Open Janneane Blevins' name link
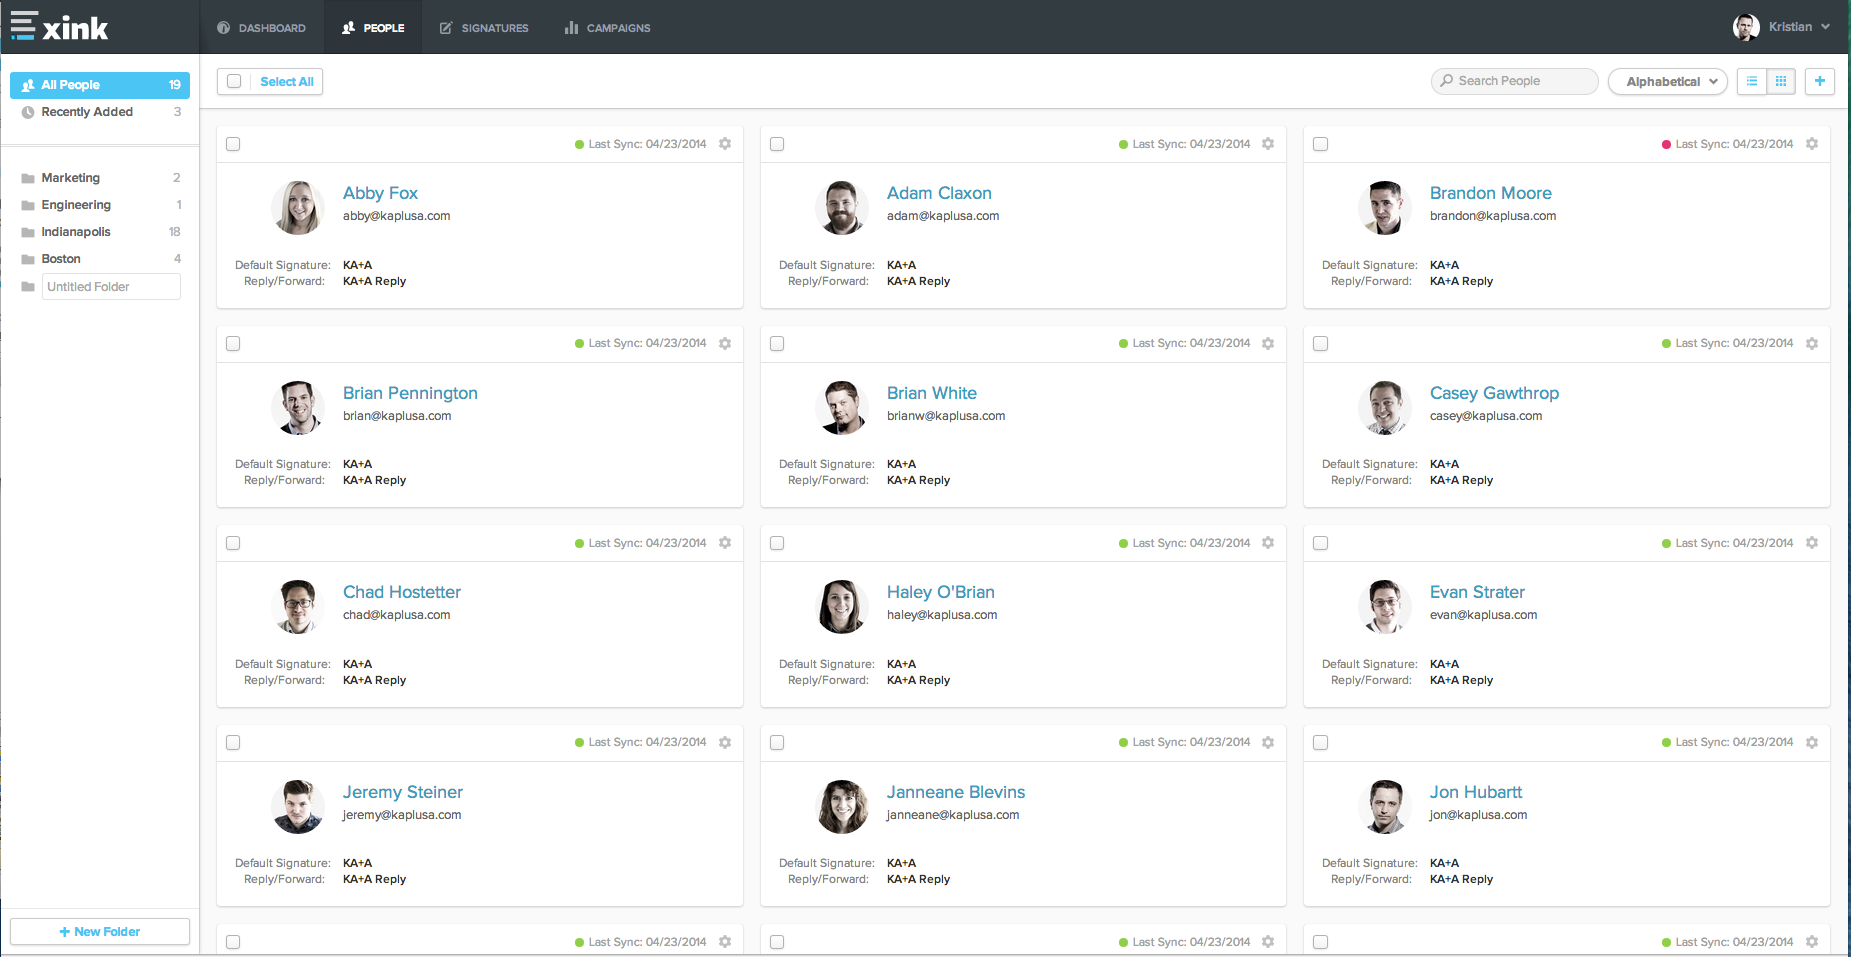1851x957 pixels. click(956, 792)
